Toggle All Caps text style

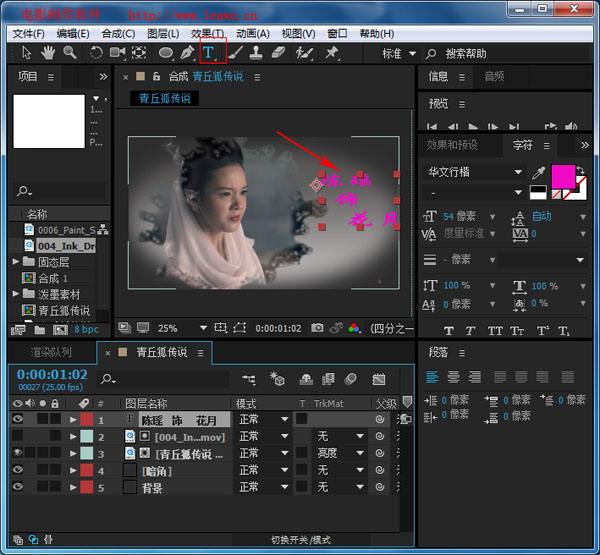(x=495, y=331)
